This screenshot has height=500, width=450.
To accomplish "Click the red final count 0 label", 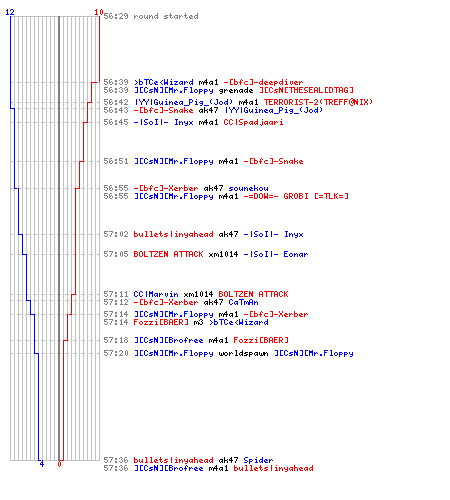I will (x=59, y=464).
